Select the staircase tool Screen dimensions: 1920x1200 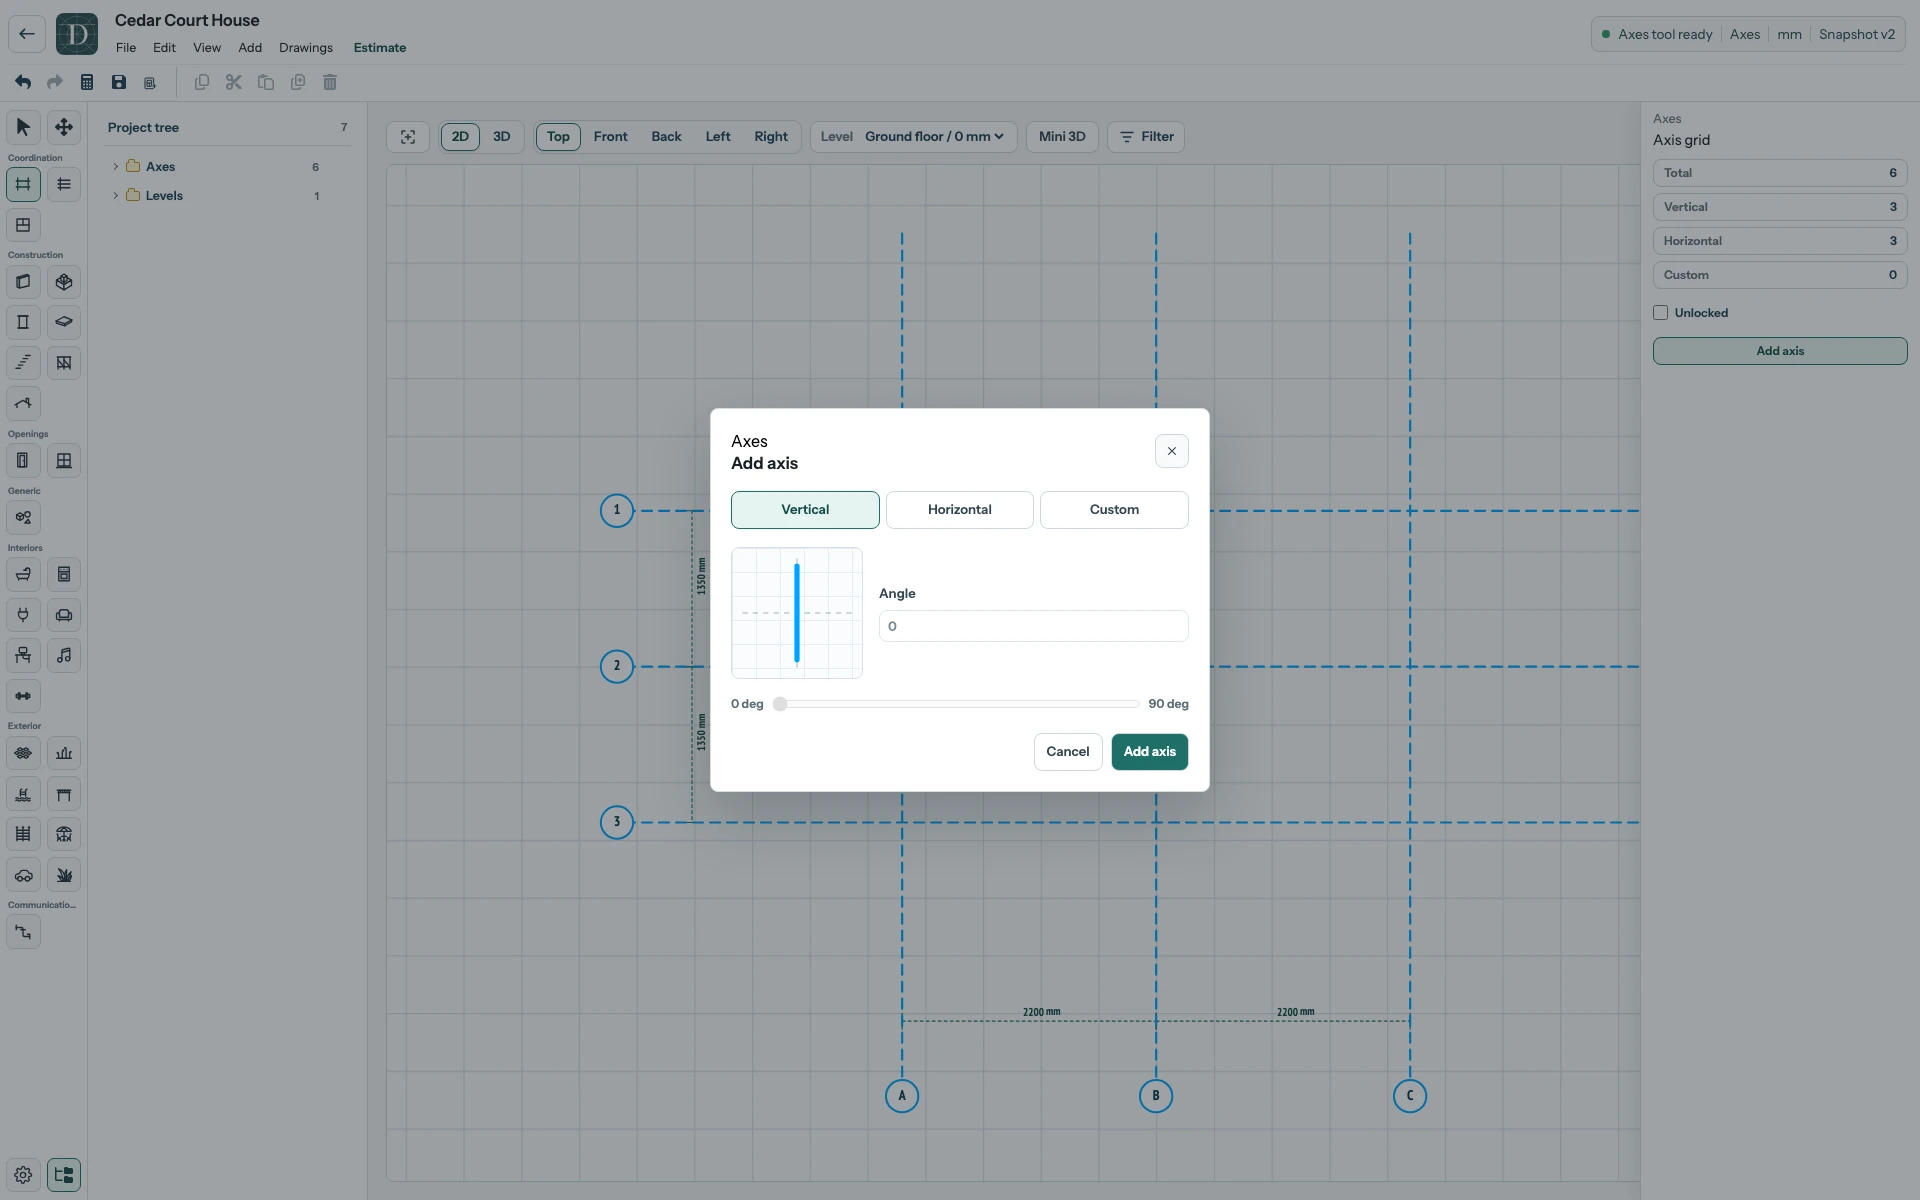[23, 363]
